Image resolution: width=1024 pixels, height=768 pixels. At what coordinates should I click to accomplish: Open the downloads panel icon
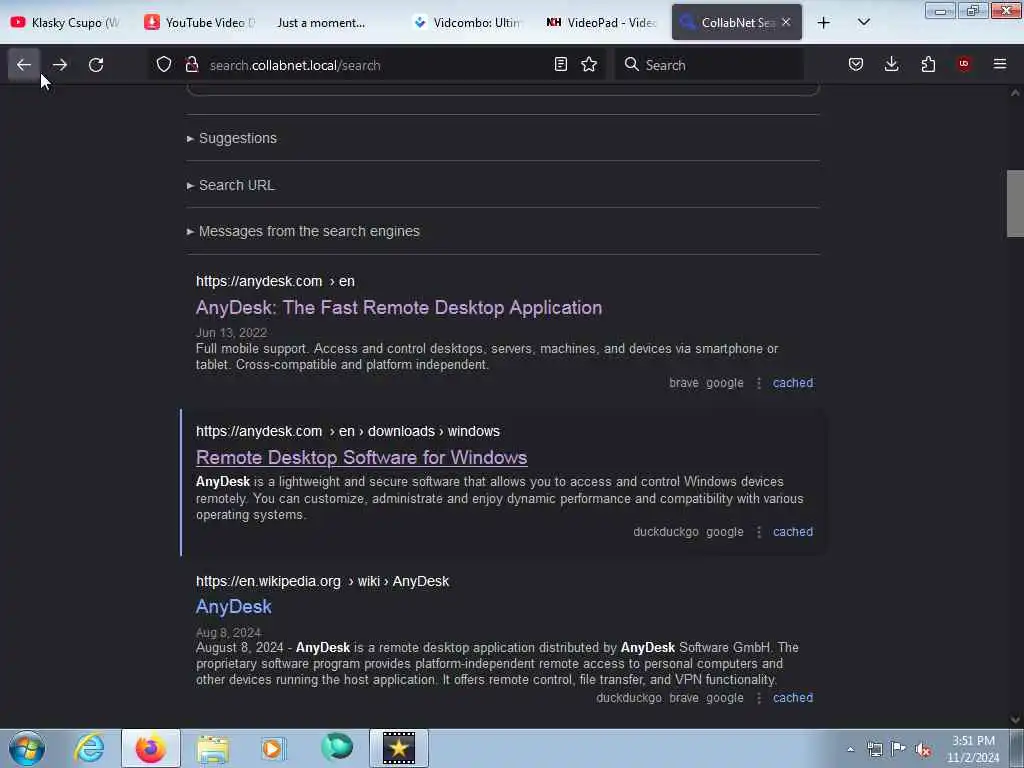click(x=891, y=65)
